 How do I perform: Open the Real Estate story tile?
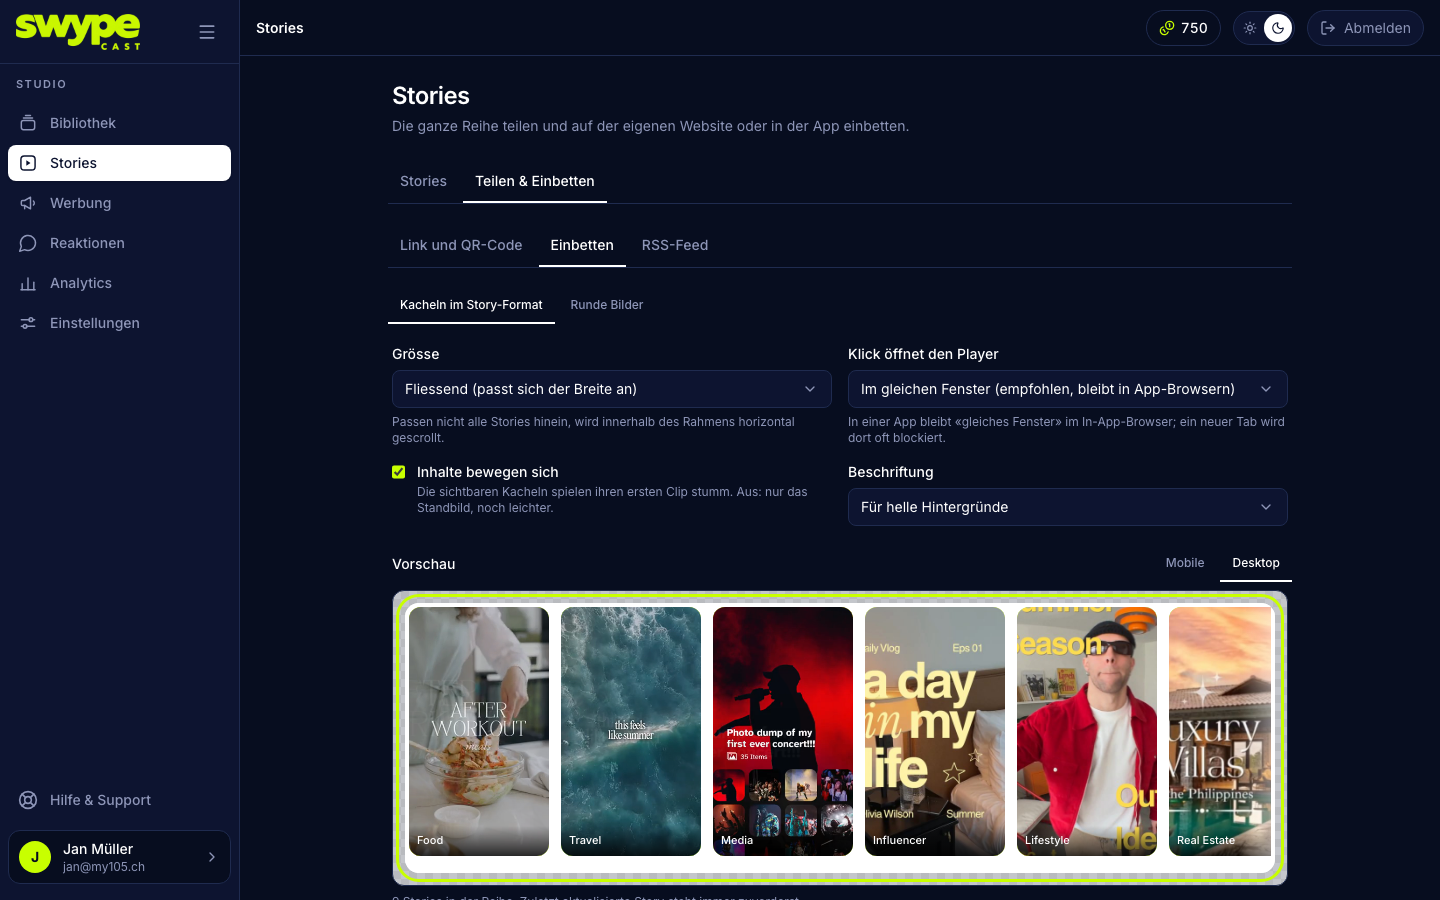pyautogui.click(x=1220, y=731)
